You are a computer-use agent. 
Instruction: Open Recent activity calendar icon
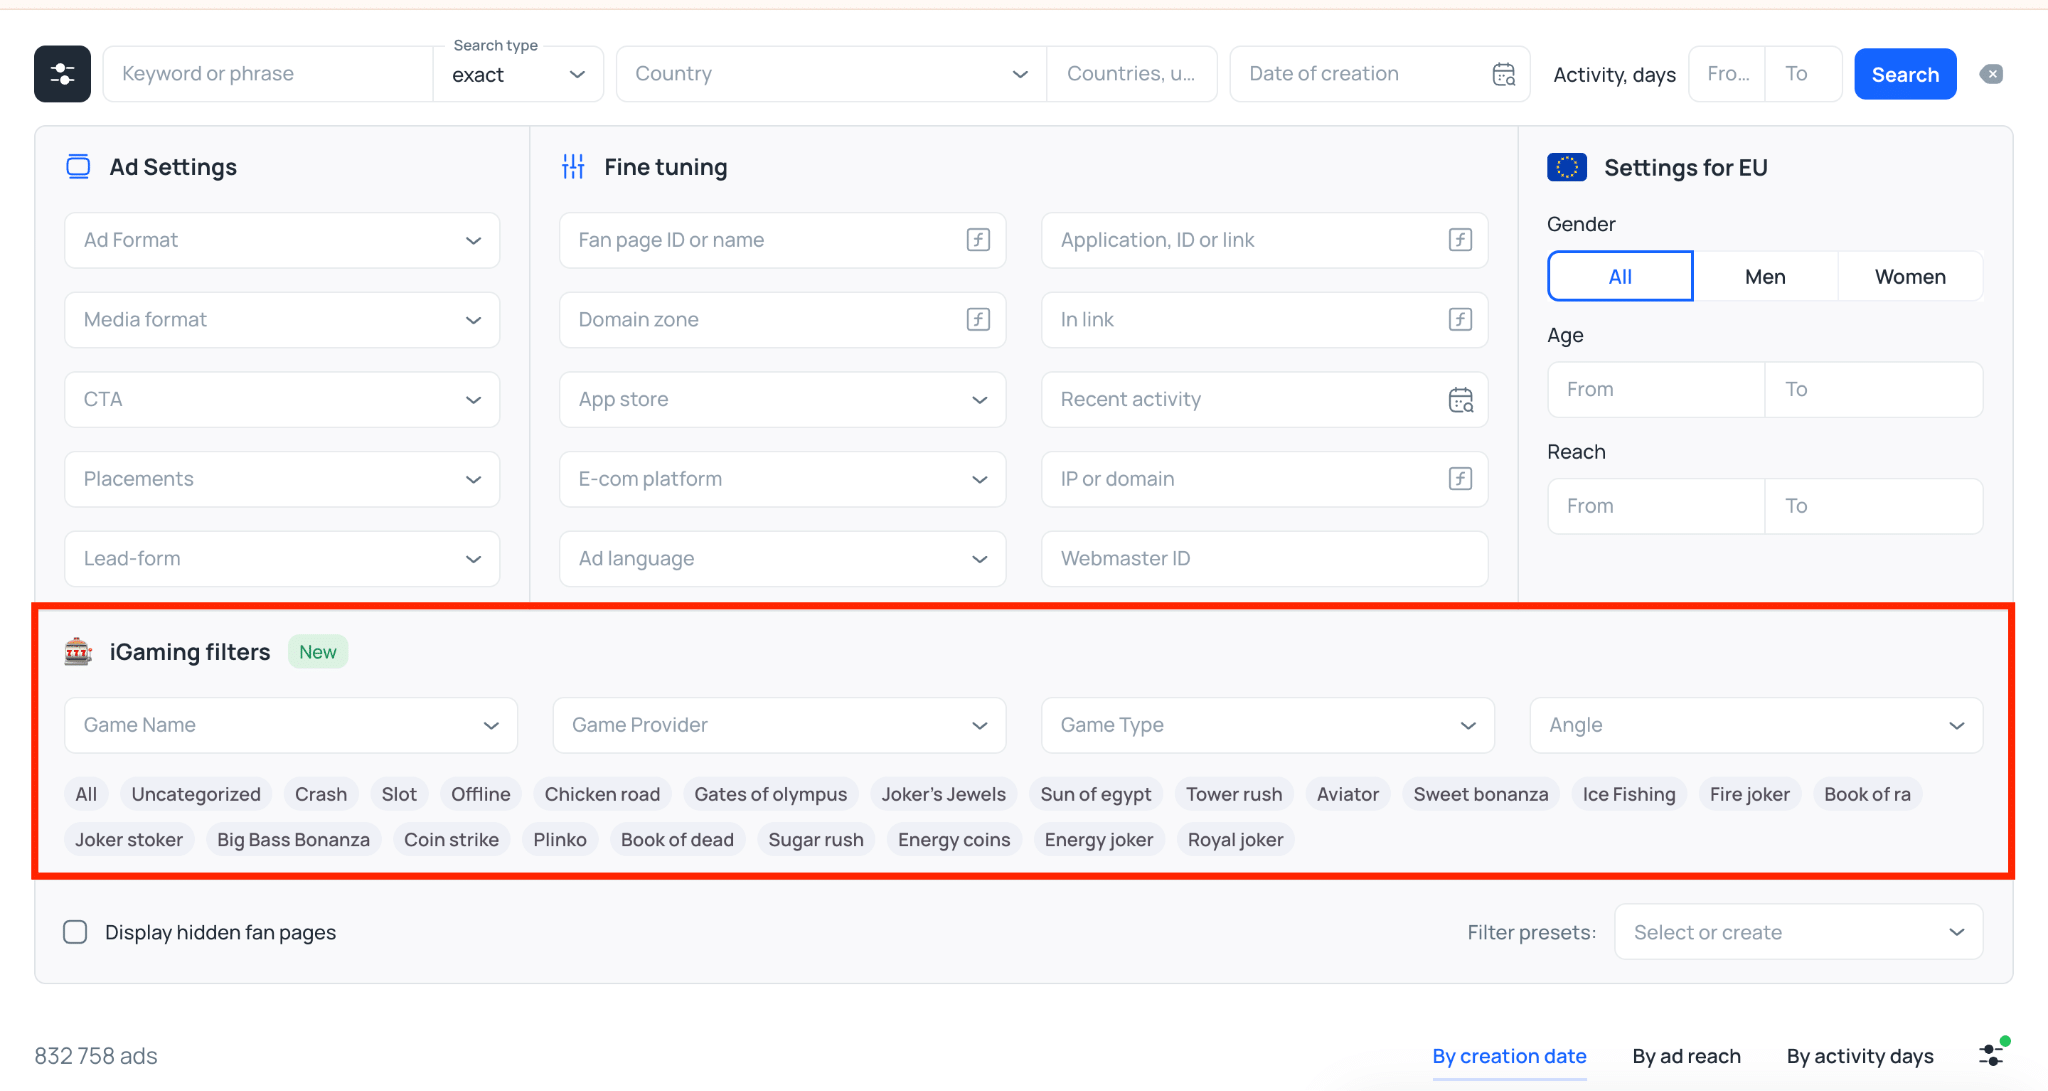pos(1460,400)
